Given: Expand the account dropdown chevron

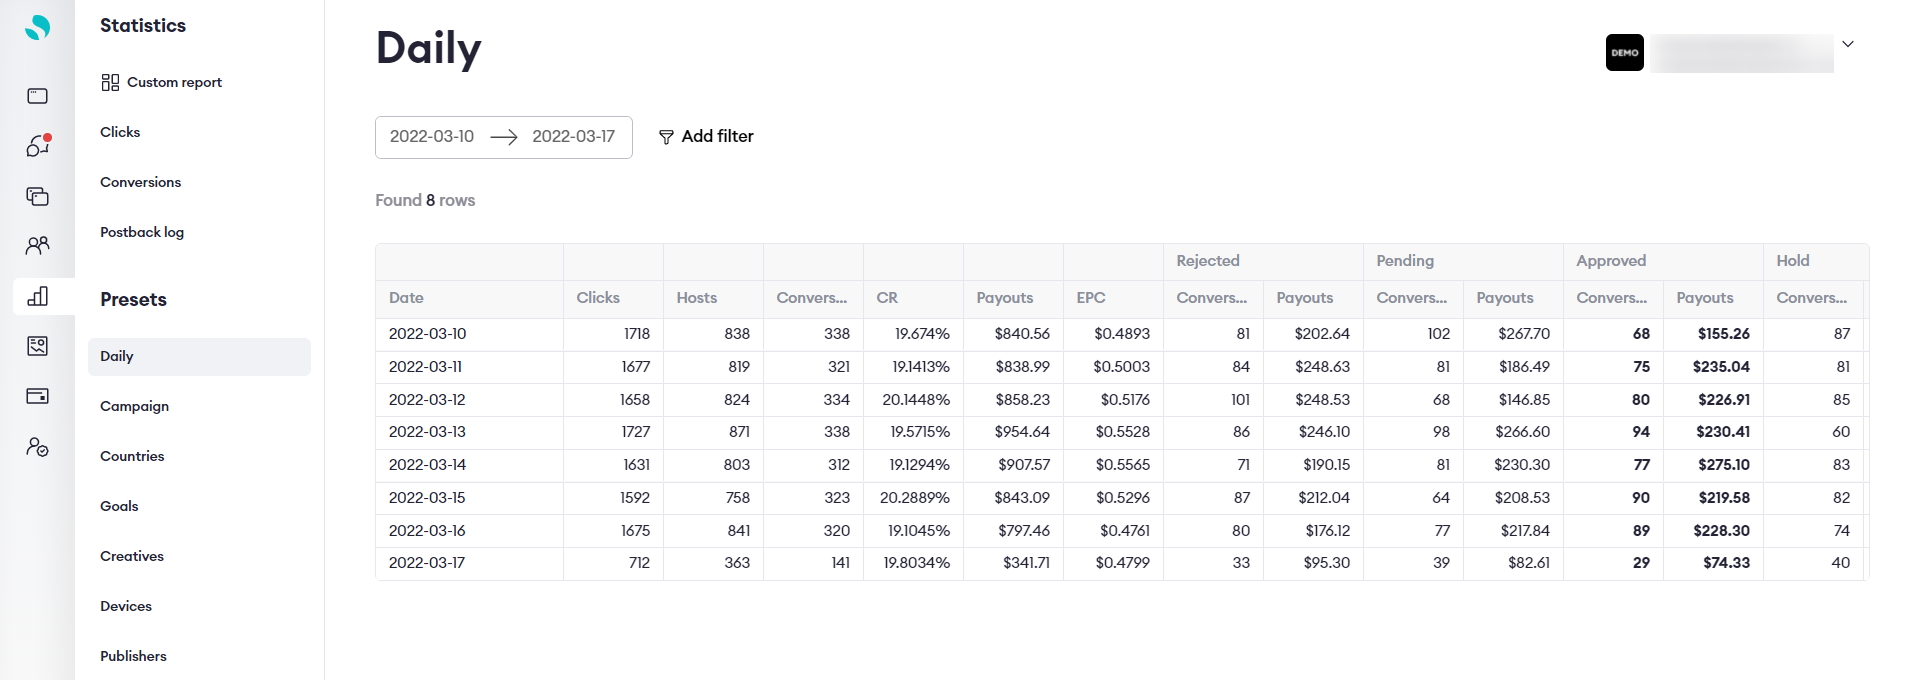Looking at the screenshot, I should coord(1847,44).
